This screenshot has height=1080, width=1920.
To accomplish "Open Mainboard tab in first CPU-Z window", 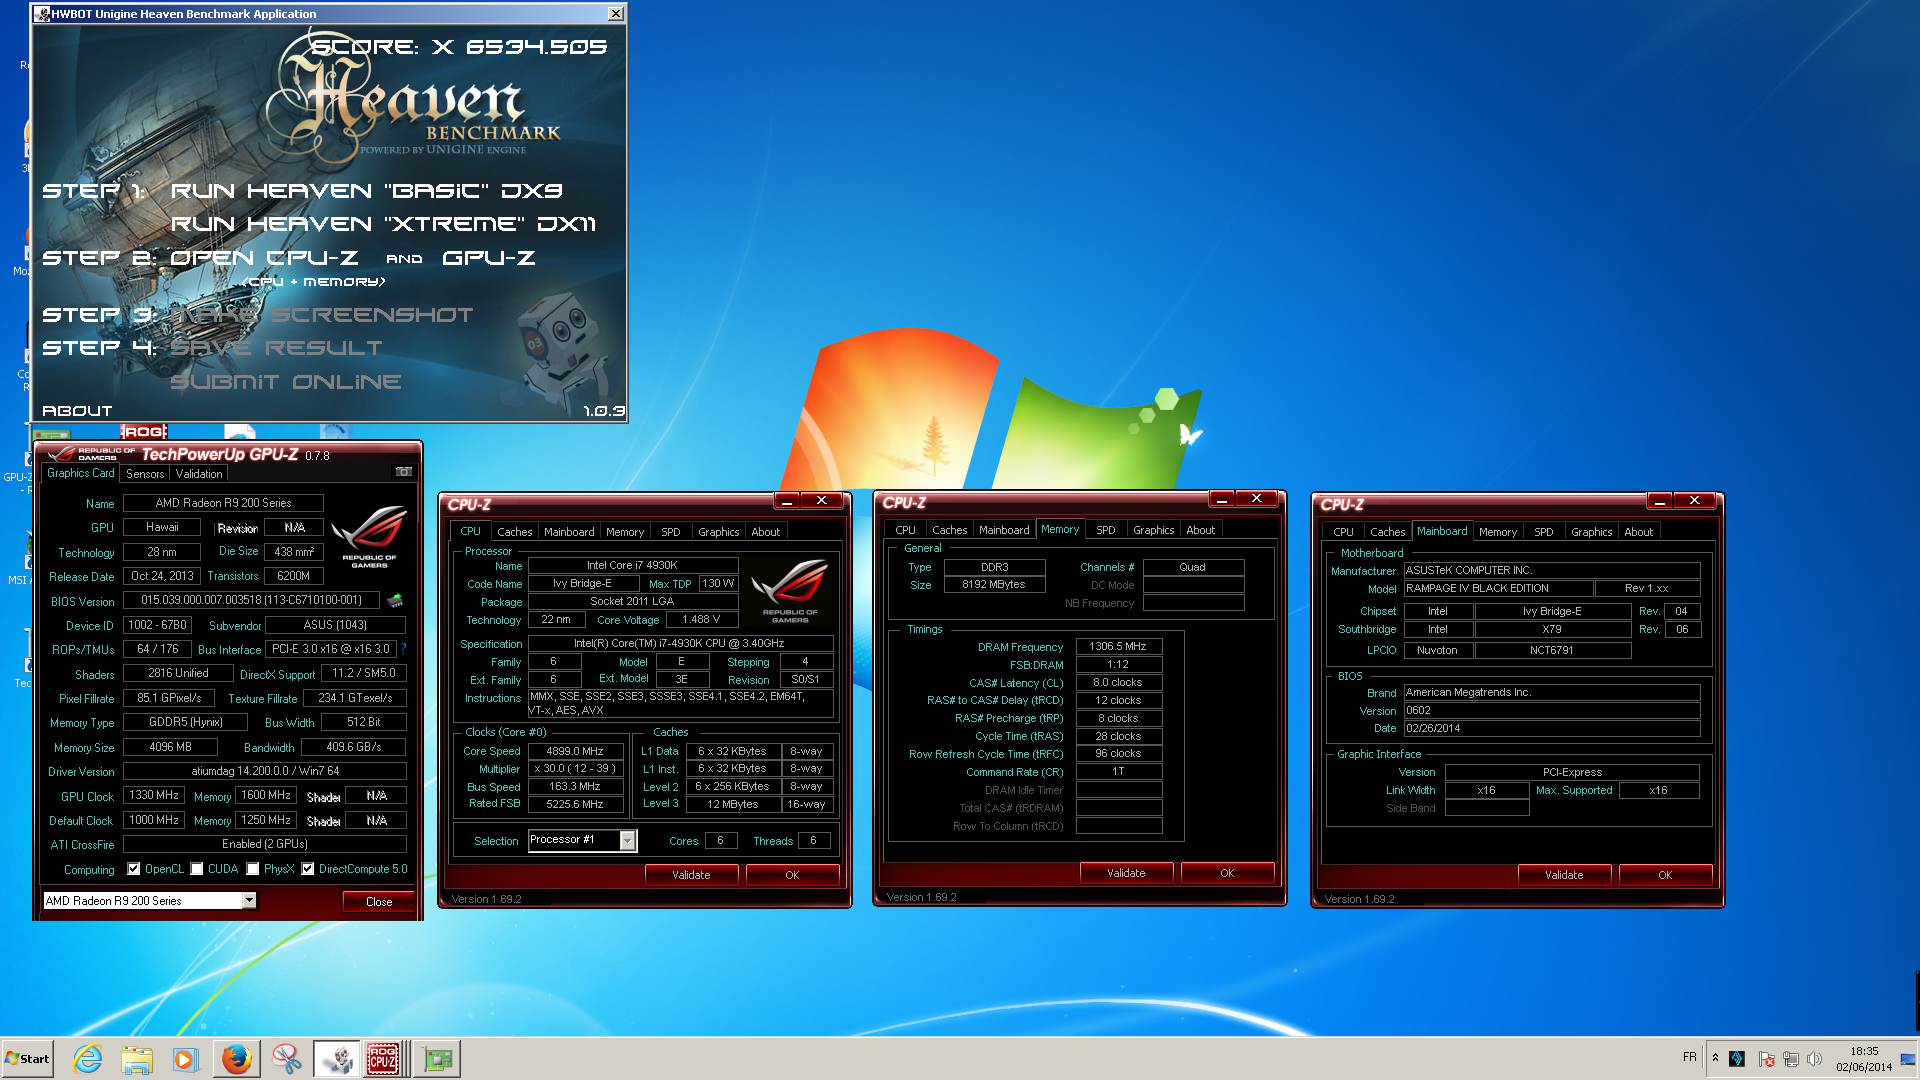I will [569, 532].
